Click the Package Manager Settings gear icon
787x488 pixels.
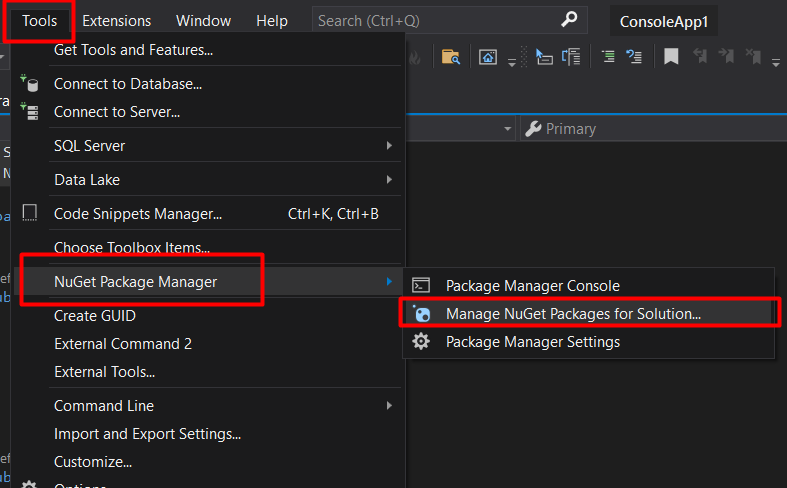pos(421,341)
